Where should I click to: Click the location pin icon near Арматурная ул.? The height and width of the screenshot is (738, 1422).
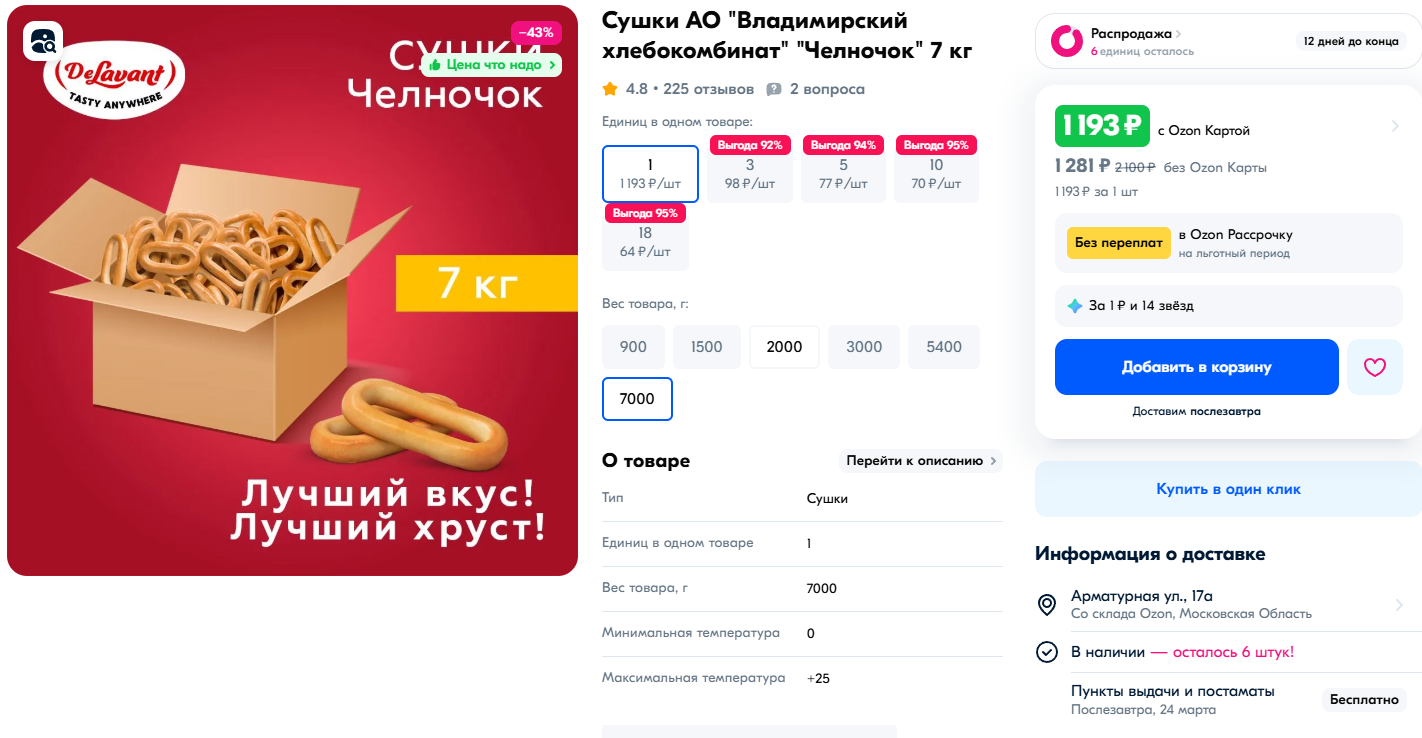pos(1047,605)
